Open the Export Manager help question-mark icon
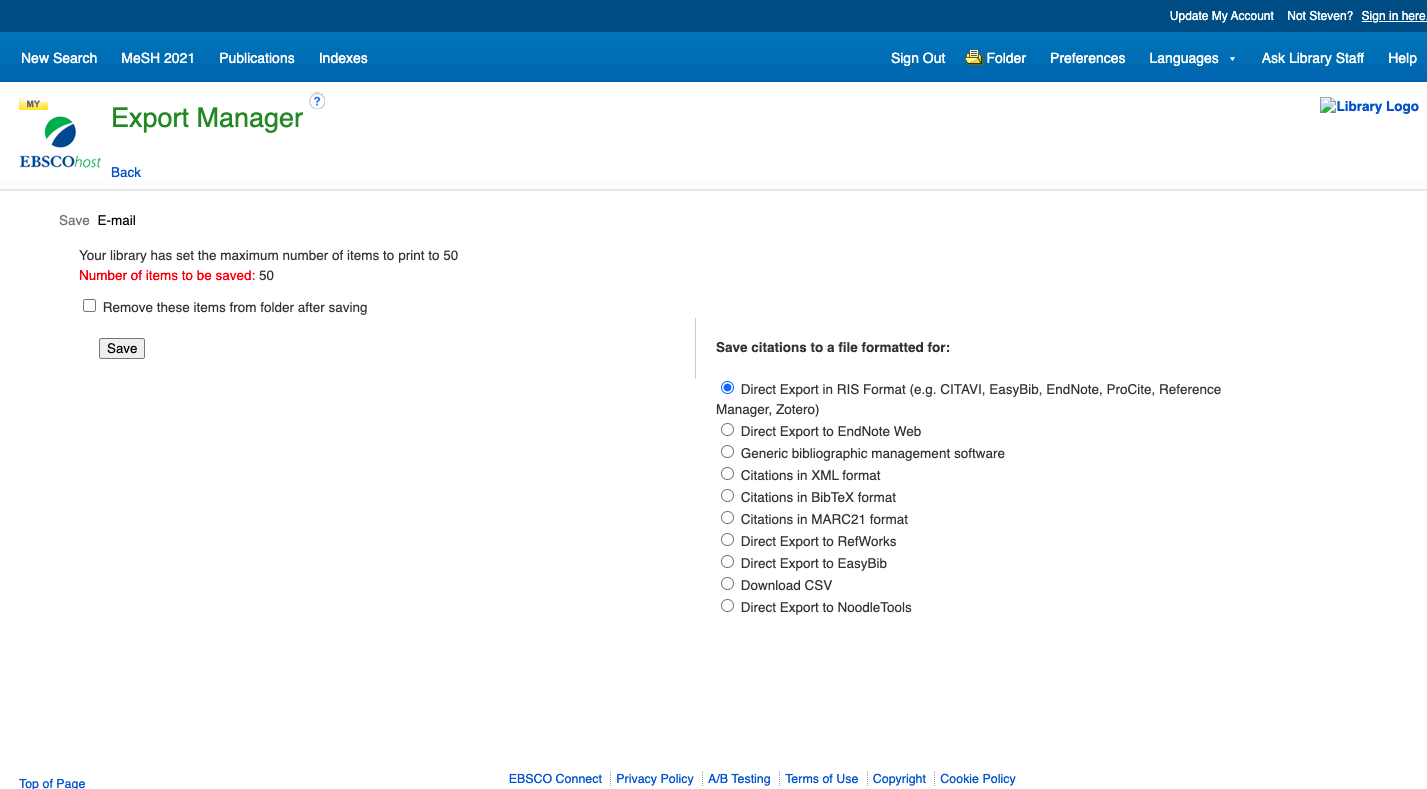This screenshot has height=789, width=1427. [317, 101]
